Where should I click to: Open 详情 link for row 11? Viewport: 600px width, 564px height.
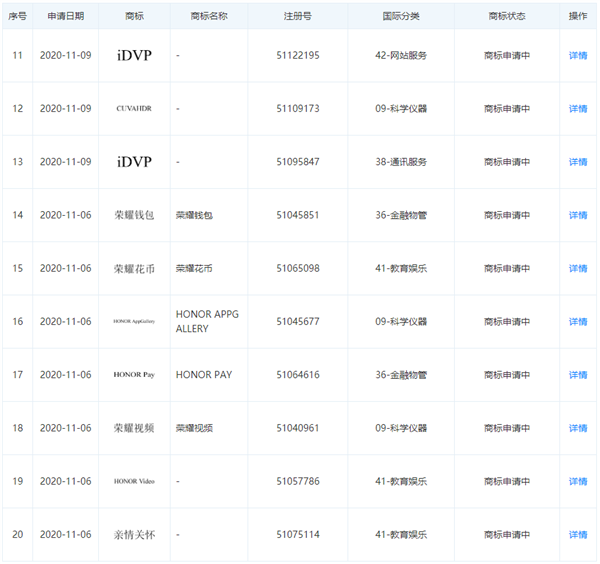[x=577, y=56]
